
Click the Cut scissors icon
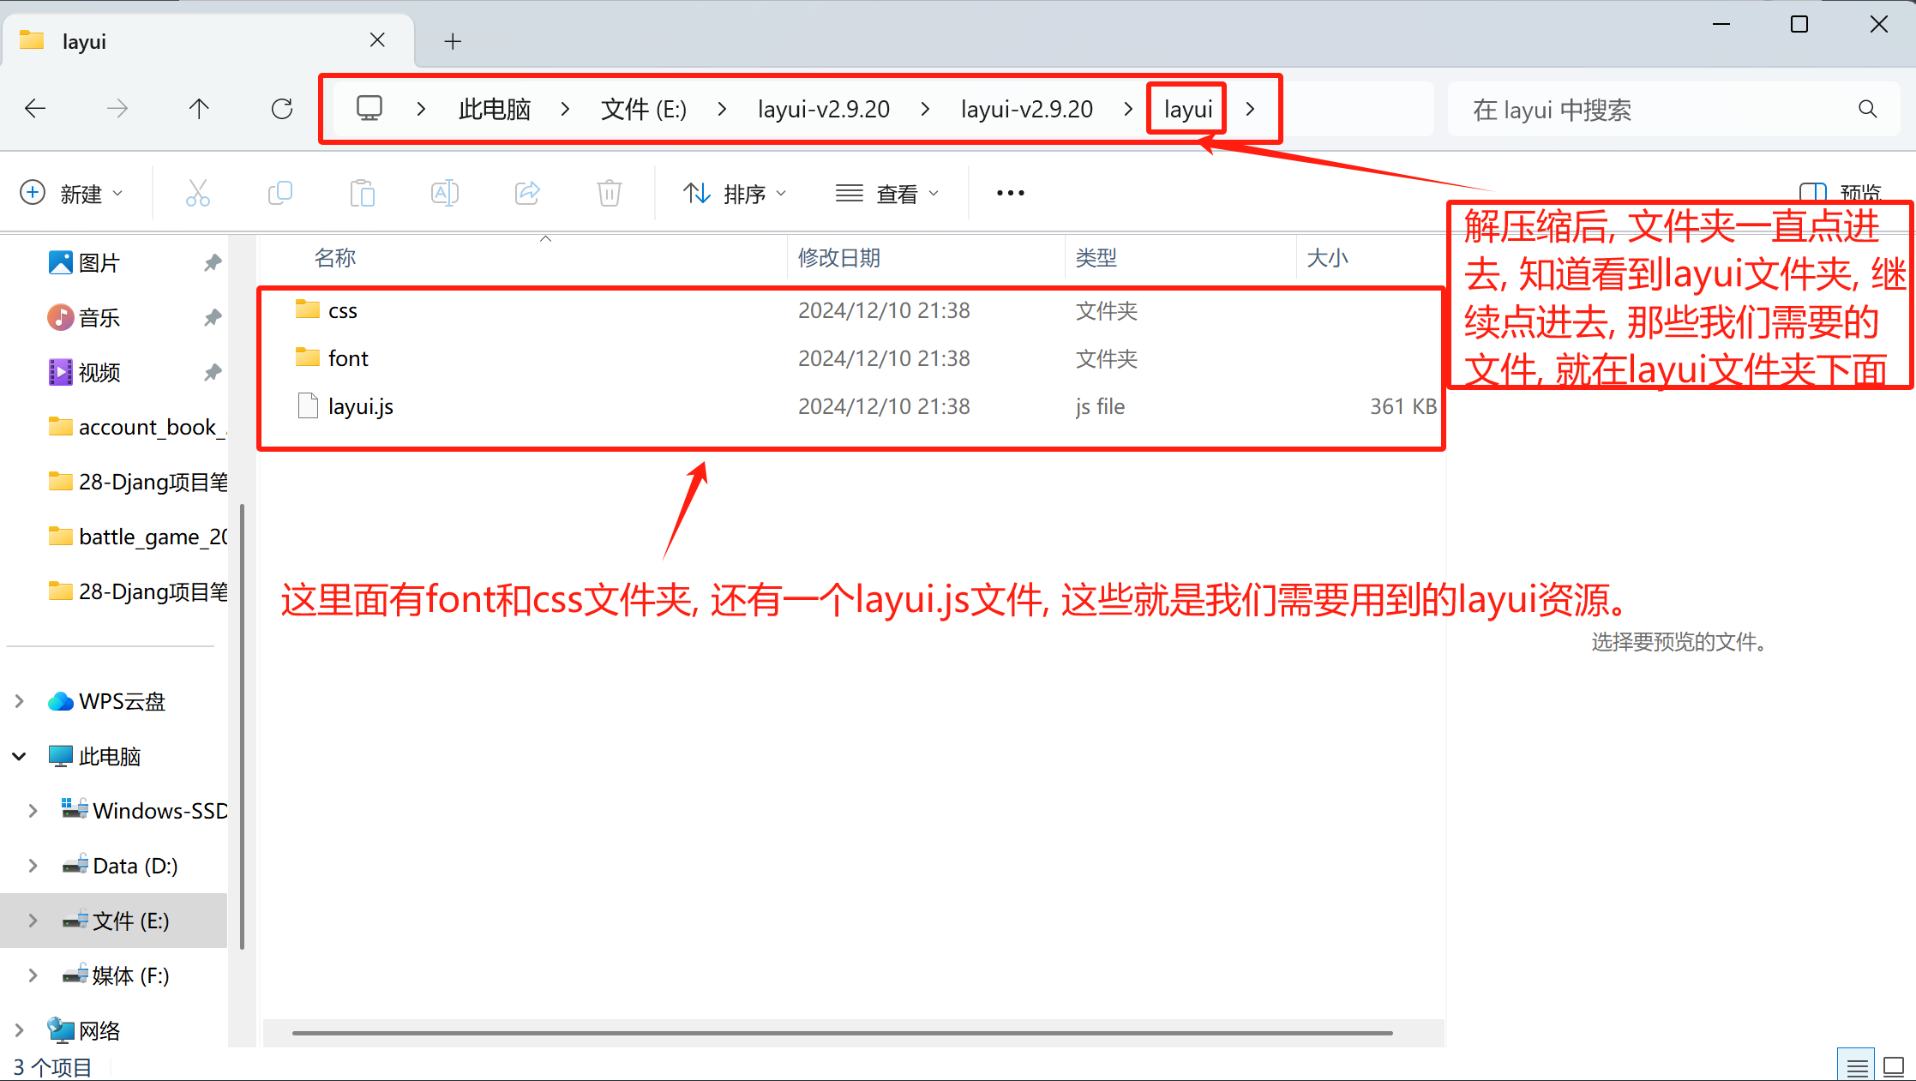coord(198,193)
